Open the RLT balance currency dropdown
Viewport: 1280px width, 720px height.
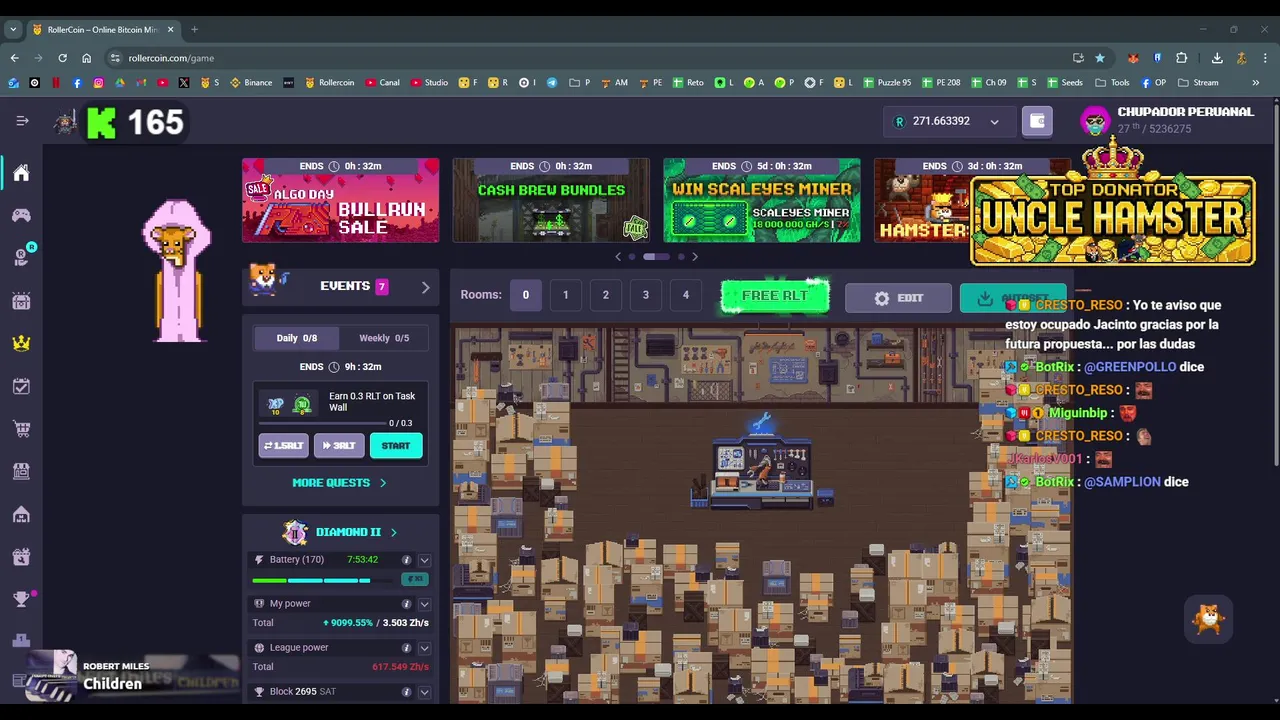[994, 122]
